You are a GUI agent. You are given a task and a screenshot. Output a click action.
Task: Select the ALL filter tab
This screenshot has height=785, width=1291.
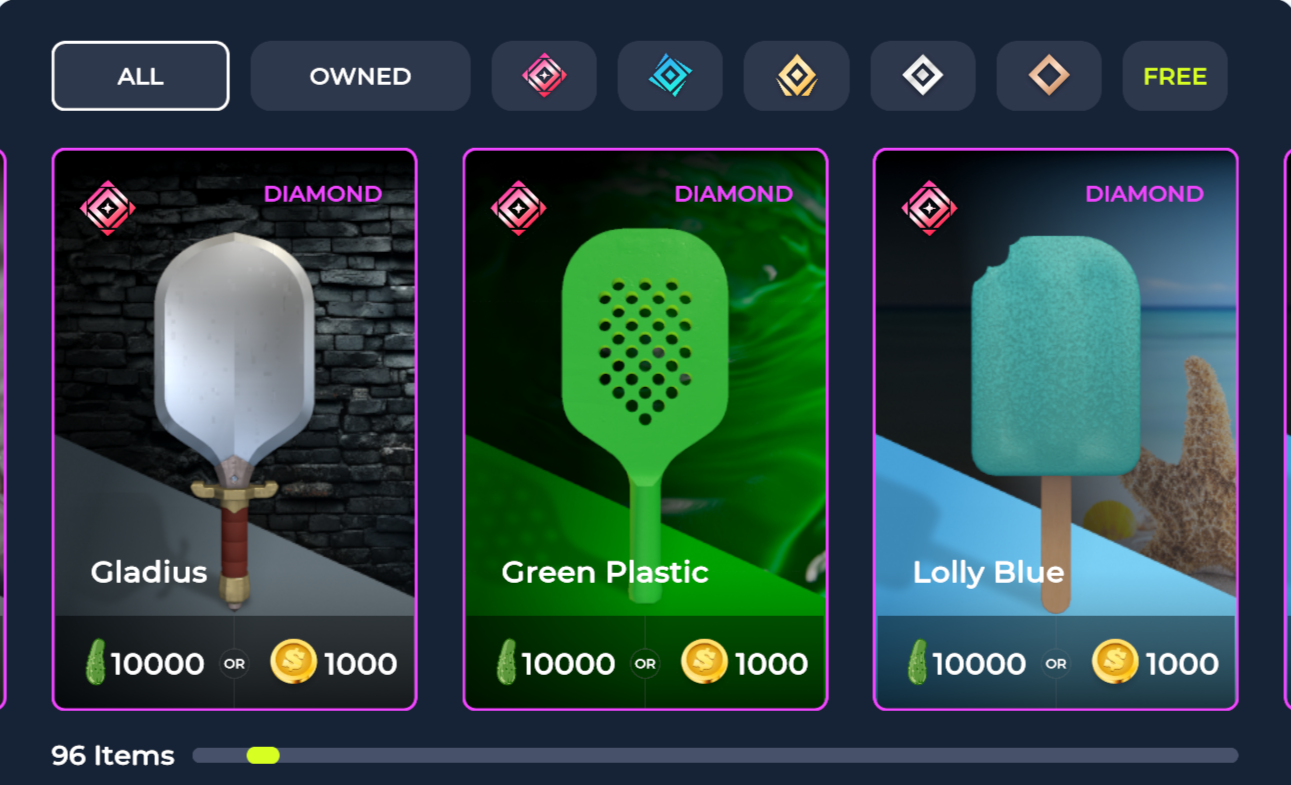point(140,76)
